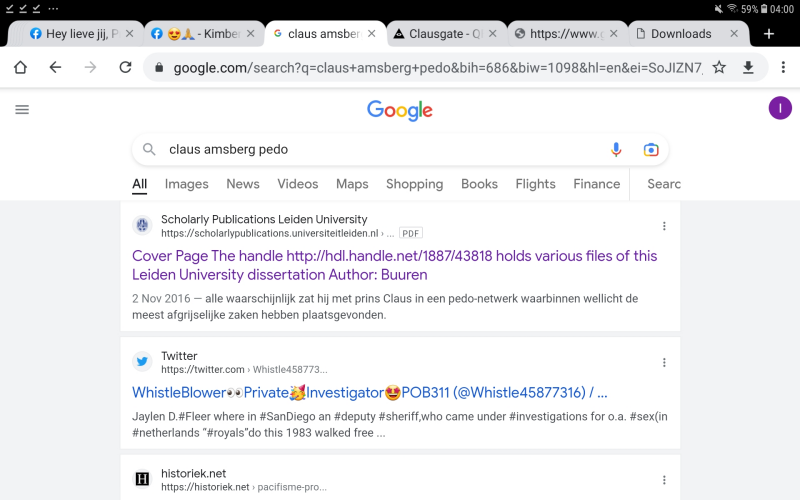Viewport: 800px width, 500px height.
Task: Open the Leiden University dissertation result link
Action: pyautogui.click(x=394, y=265)
